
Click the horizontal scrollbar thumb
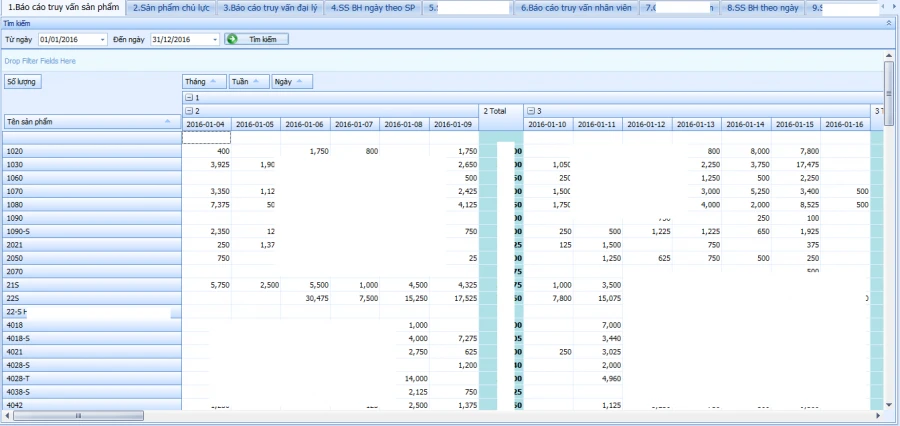[79, 415]
